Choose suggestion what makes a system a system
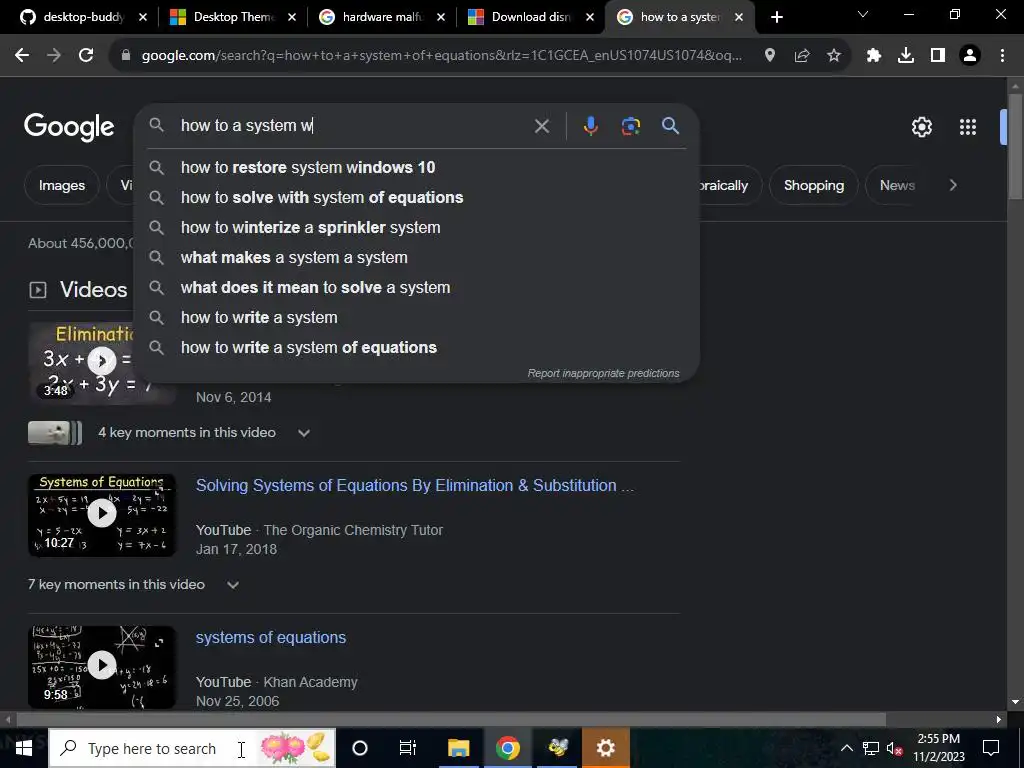 pos(417,257)
